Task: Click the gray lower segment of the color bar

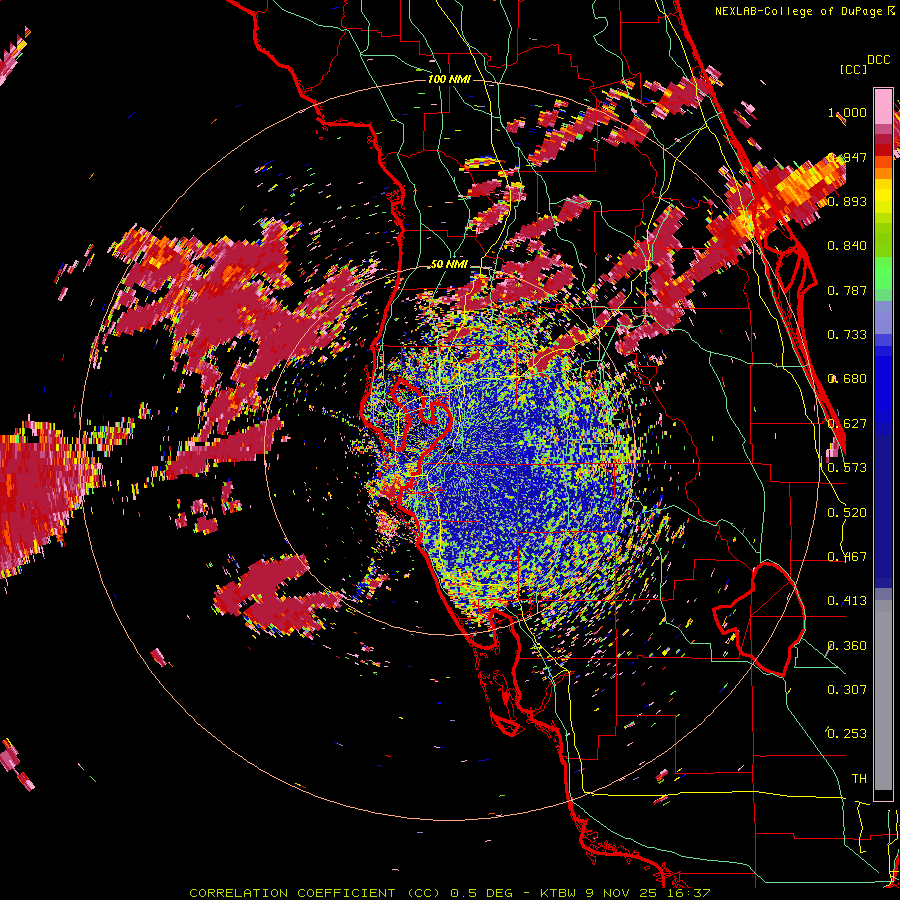Action: [883, 695]
